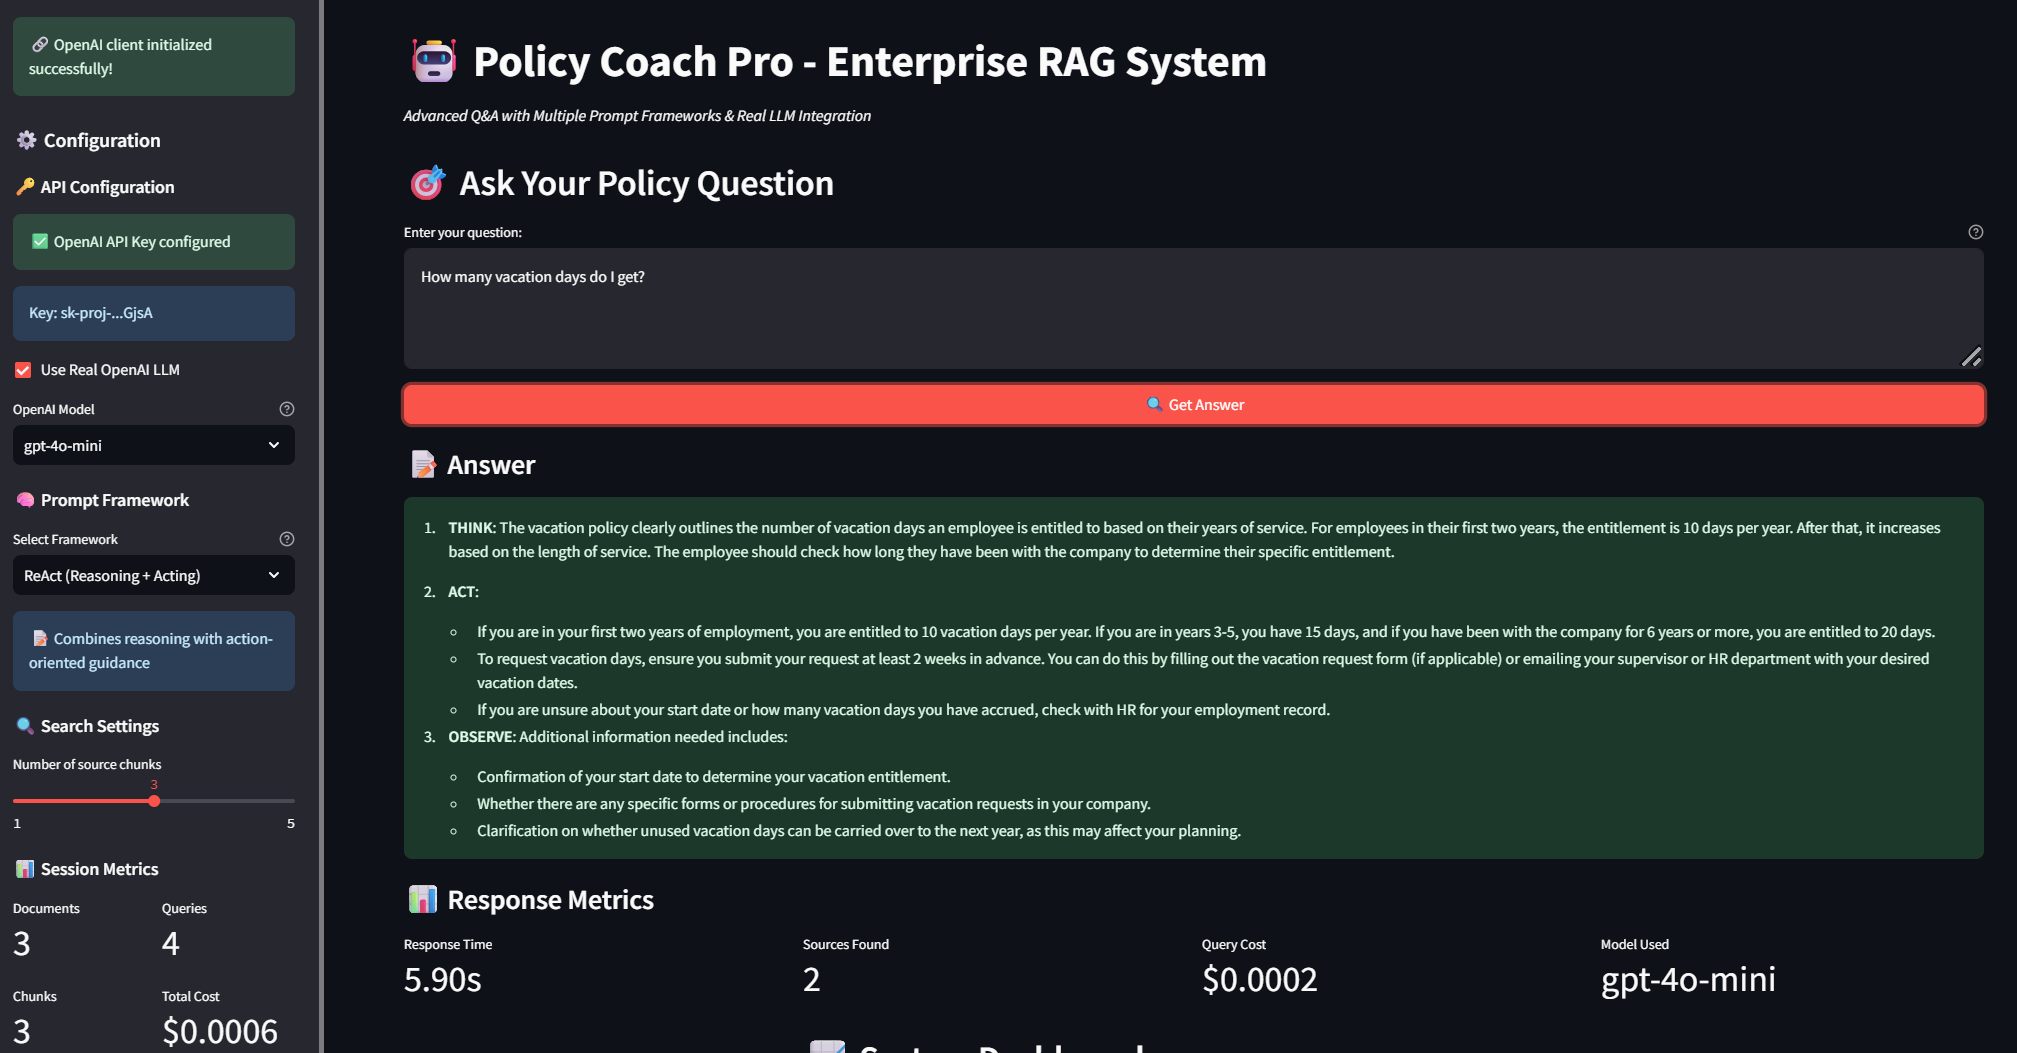The image size is (2017, 1053).
Task: Click the brain icon beside Prompt Framework
Action: coord(25,500)
